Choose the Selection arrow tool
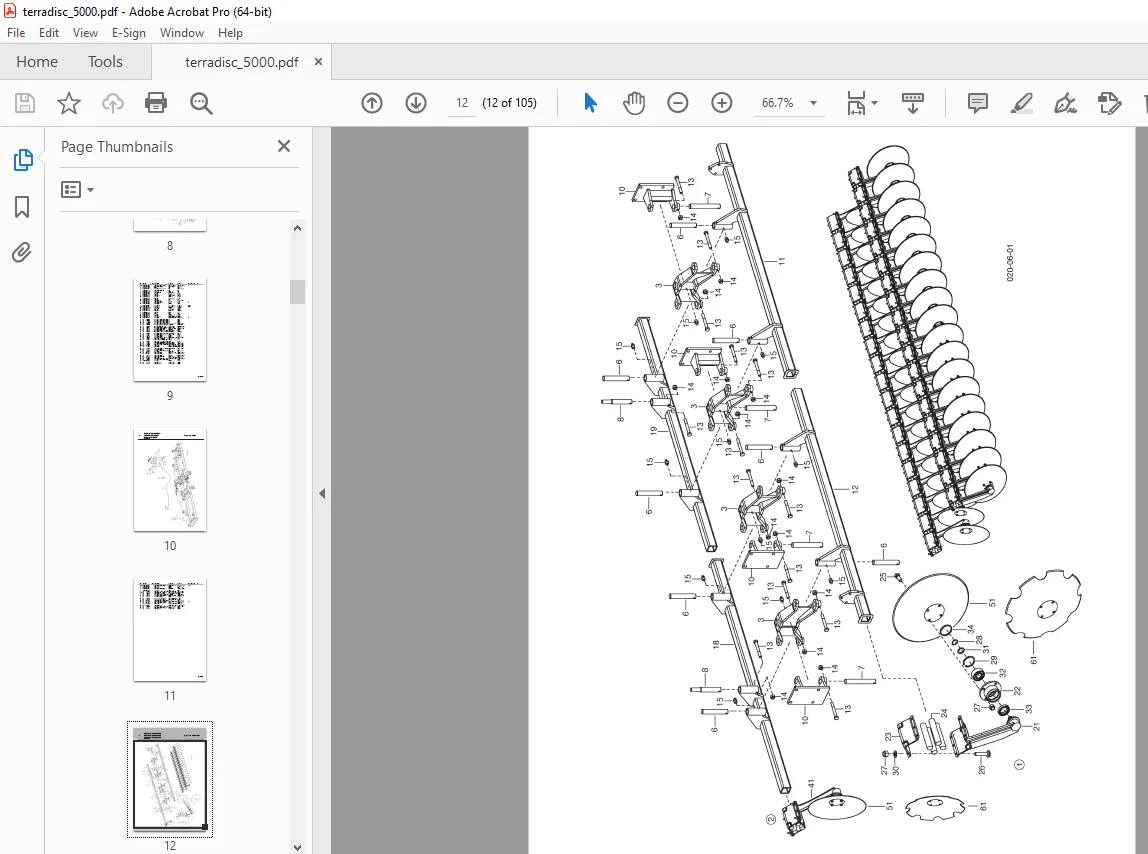 pos(590,103)
